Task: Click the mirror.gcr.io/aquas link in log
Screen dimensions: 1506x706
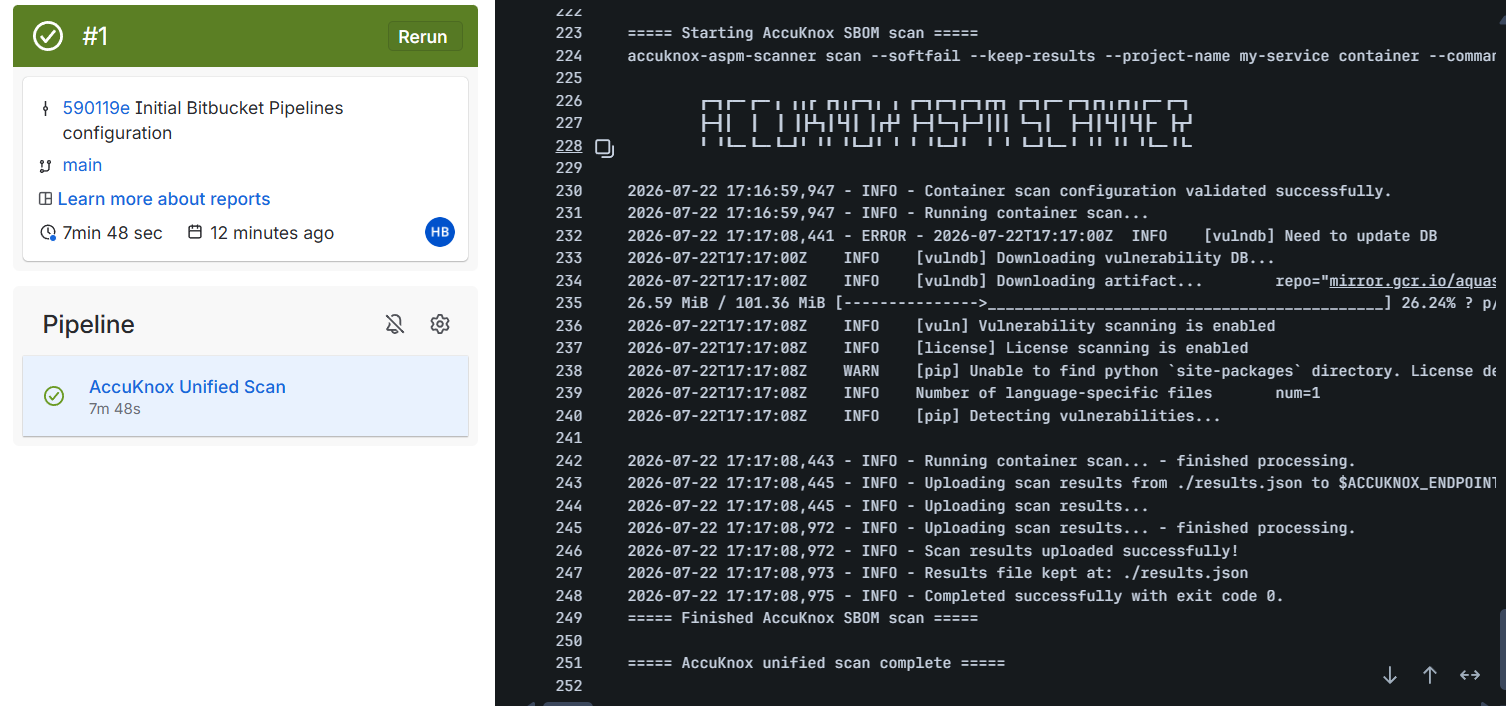Action: (1412, 281)
